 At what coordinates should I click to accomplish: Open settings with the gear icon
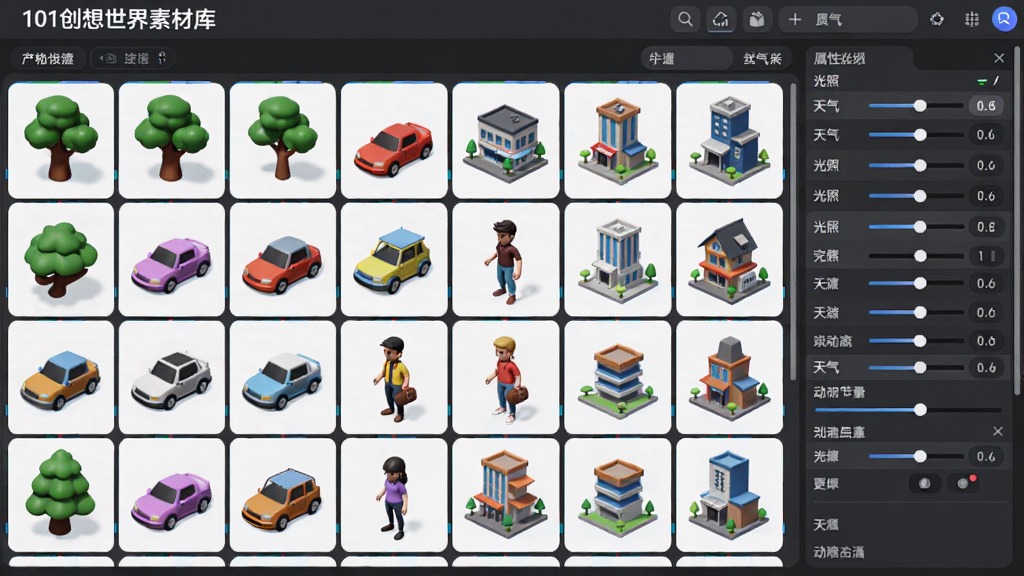(936, 19)
